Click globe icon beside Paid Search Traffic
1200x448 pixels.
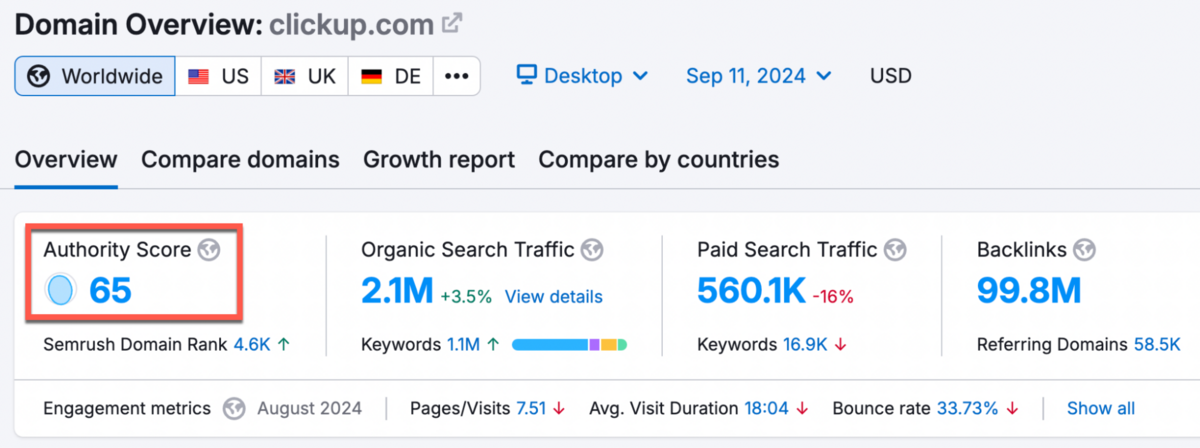(895, 250)
